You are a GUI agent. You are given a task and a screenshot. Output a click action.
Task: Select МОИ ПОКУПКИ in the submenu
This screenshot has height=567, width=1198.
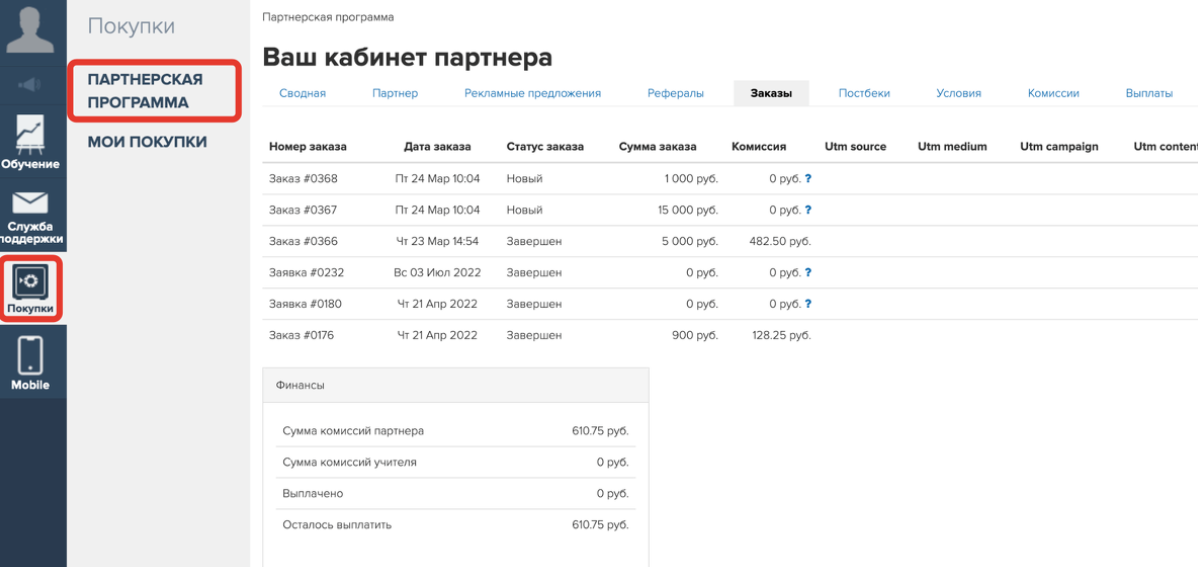point(147,142)
